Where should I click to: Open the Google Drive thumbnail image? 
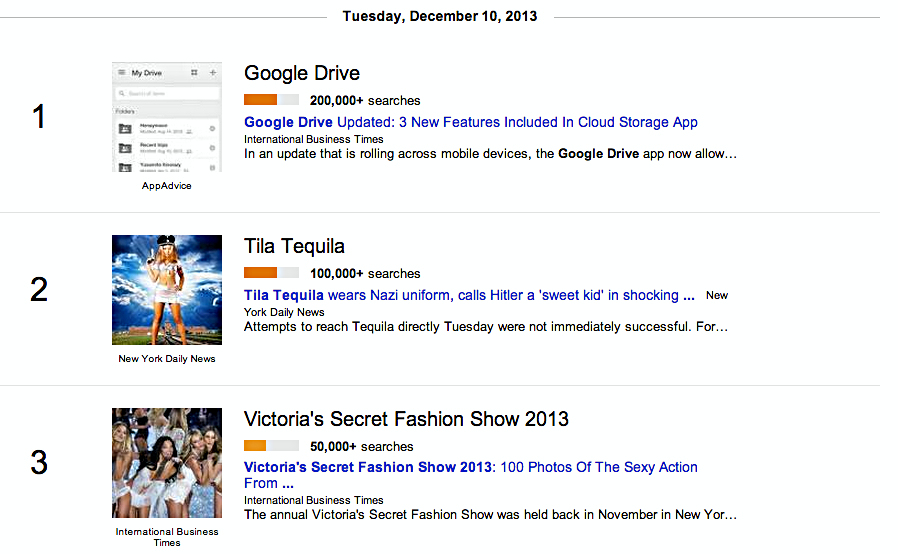click(x=167, y=117)
